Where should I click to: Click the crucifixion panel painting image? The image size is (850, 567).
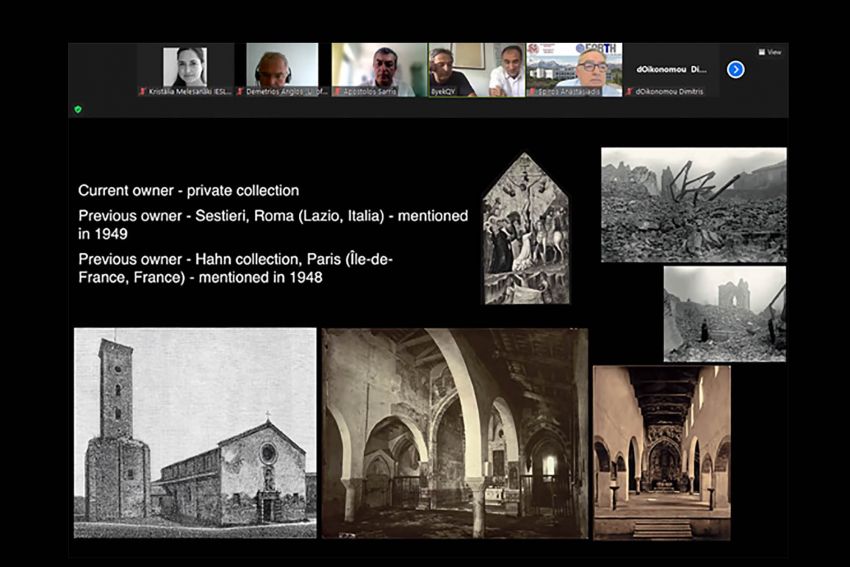point(526,229)
